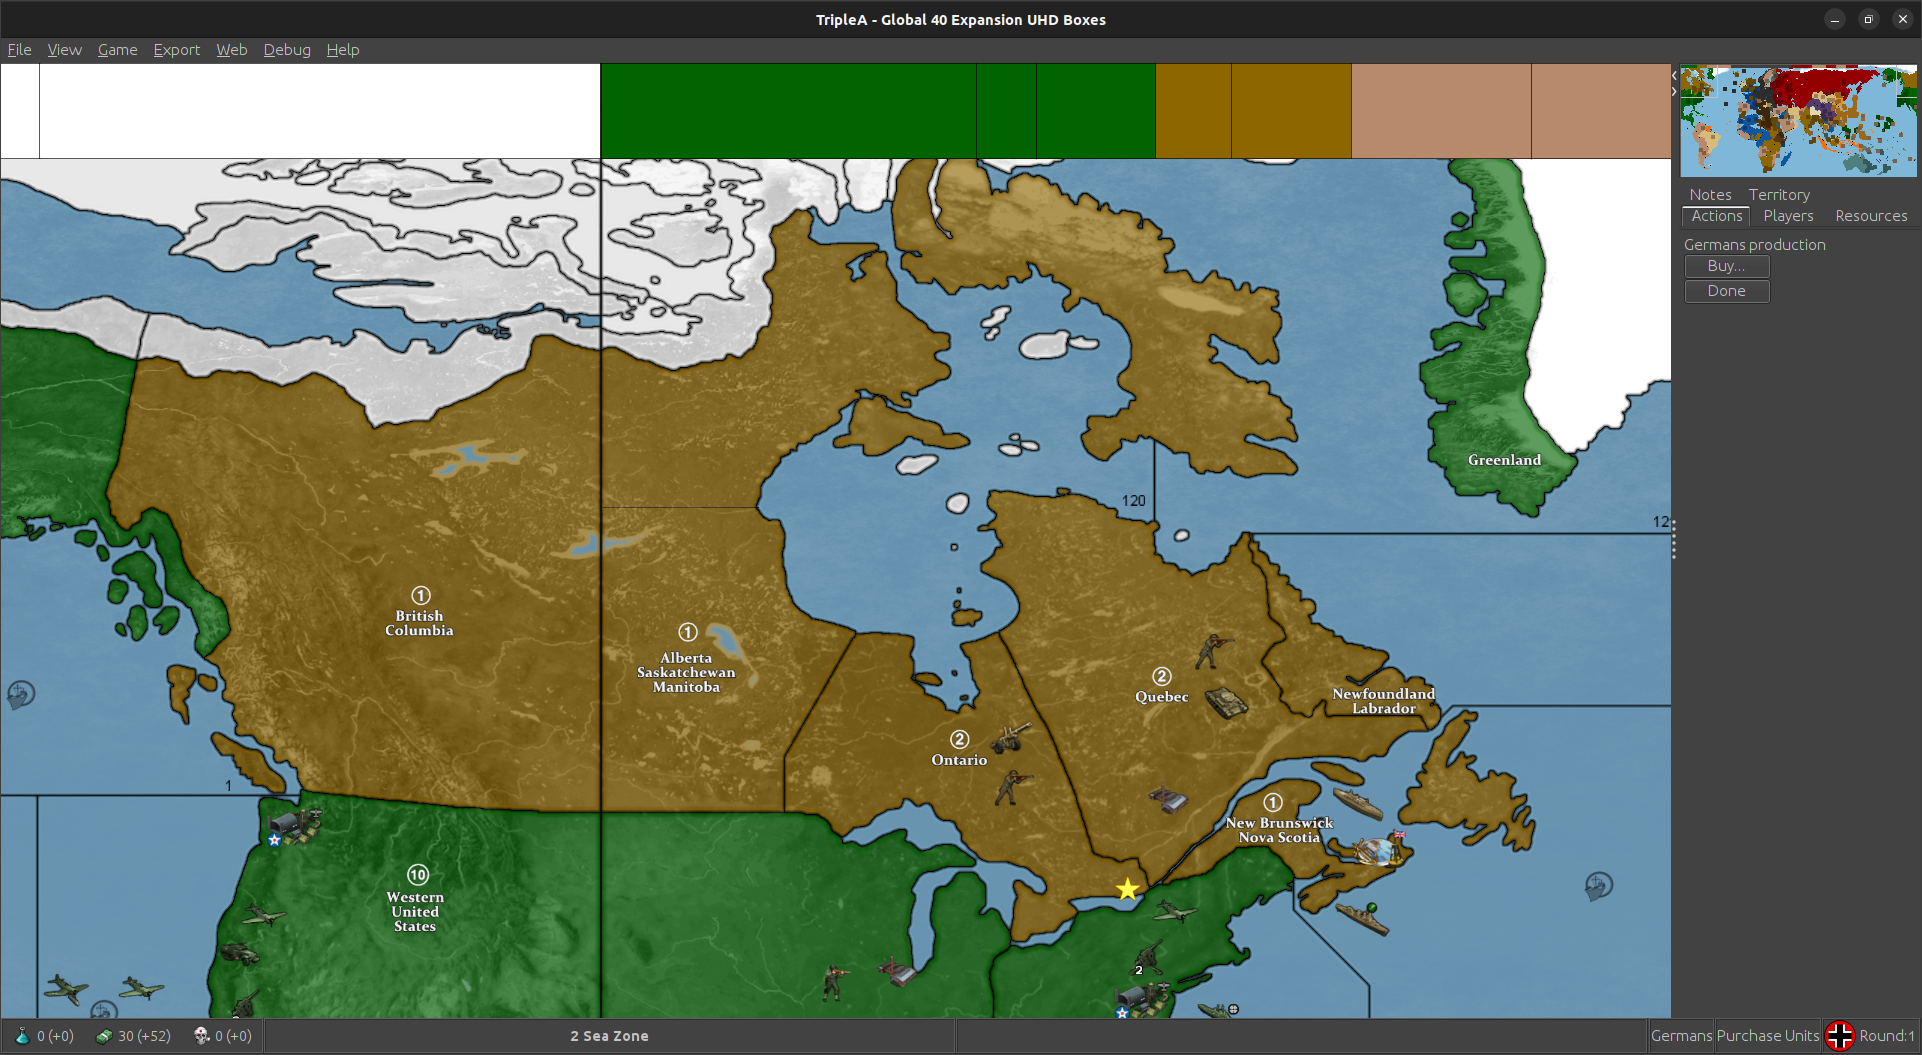Click the naval base icon at Nova Scotia

tap(1379, 850)
